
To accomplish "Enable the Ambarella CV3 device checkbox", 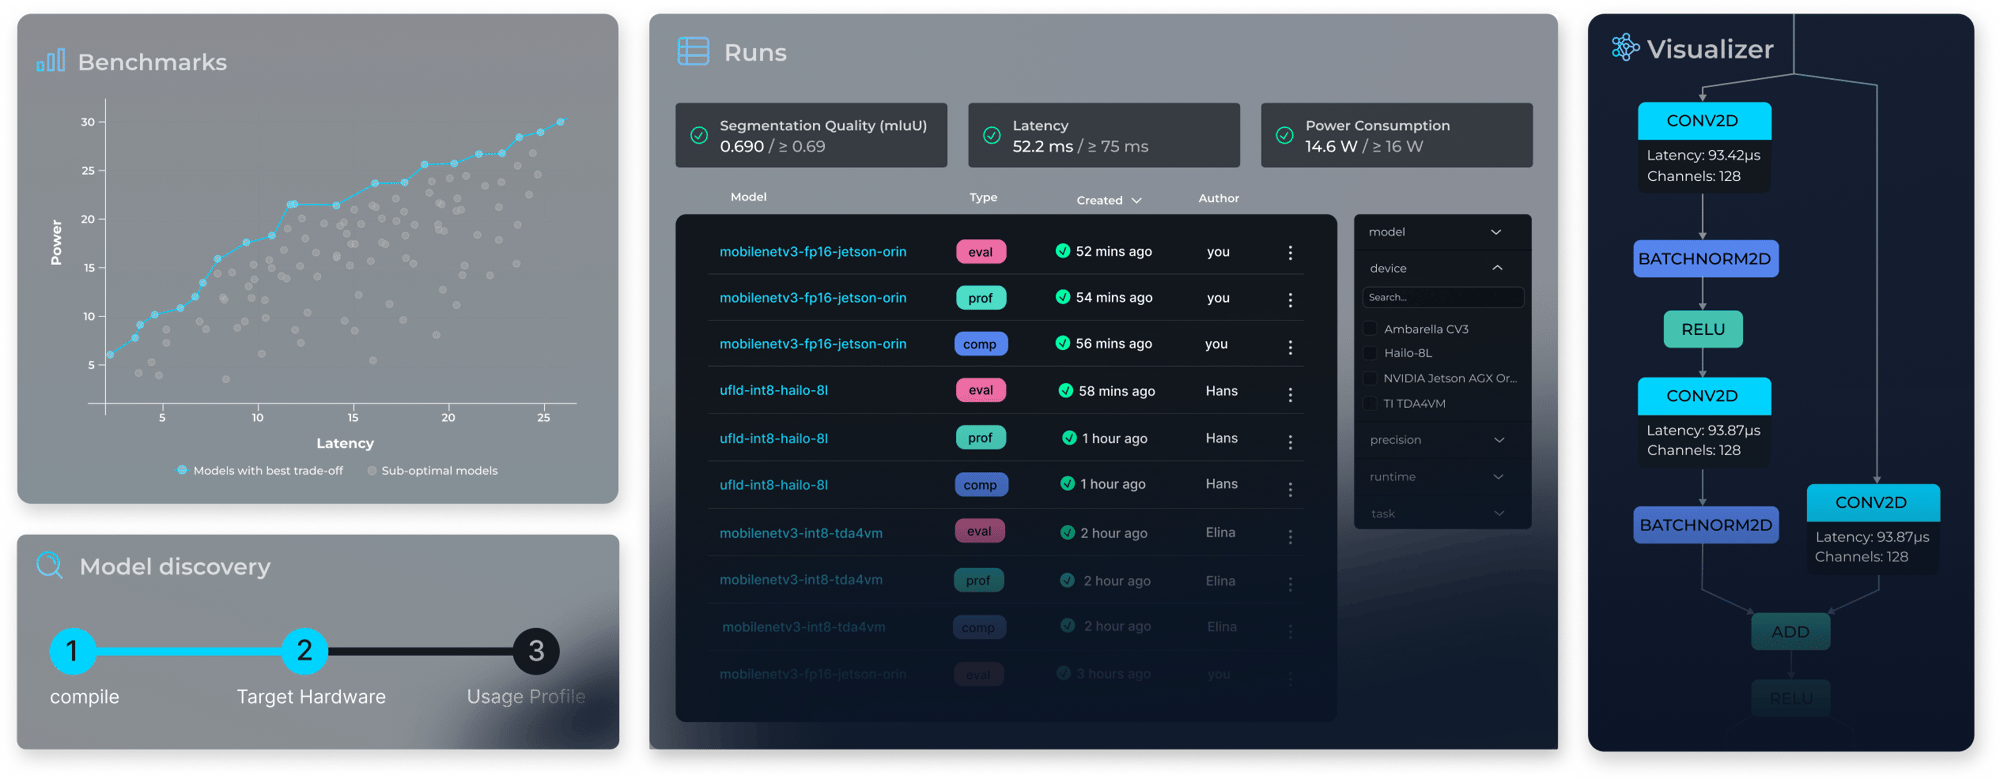I will pyautogui.click(x=1370, y=329).
